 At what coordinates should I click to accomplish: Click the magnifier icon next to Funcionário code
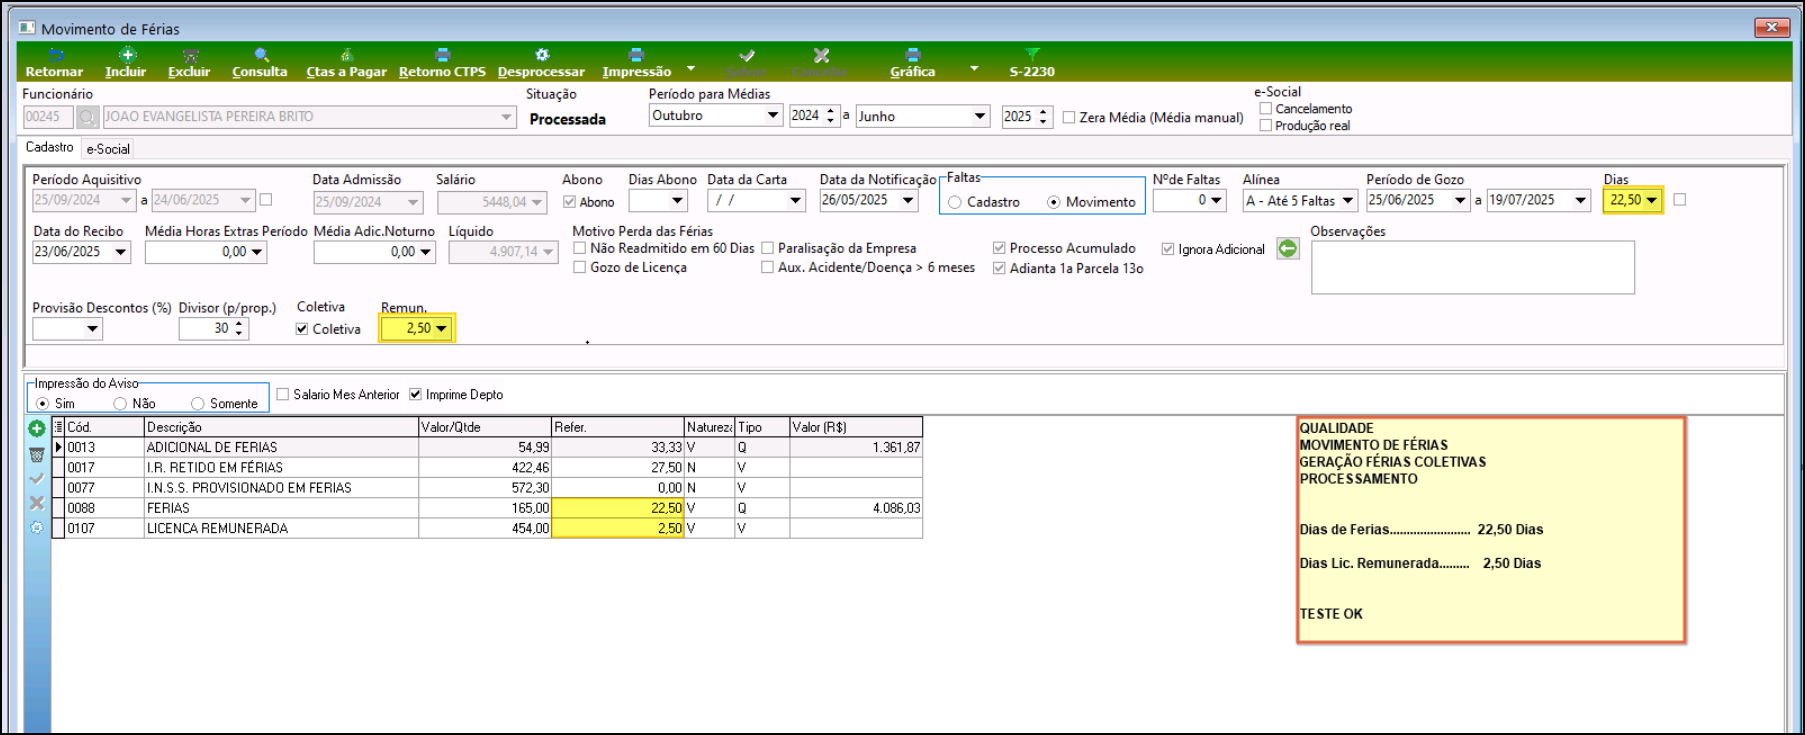click(x=88, y=117)
